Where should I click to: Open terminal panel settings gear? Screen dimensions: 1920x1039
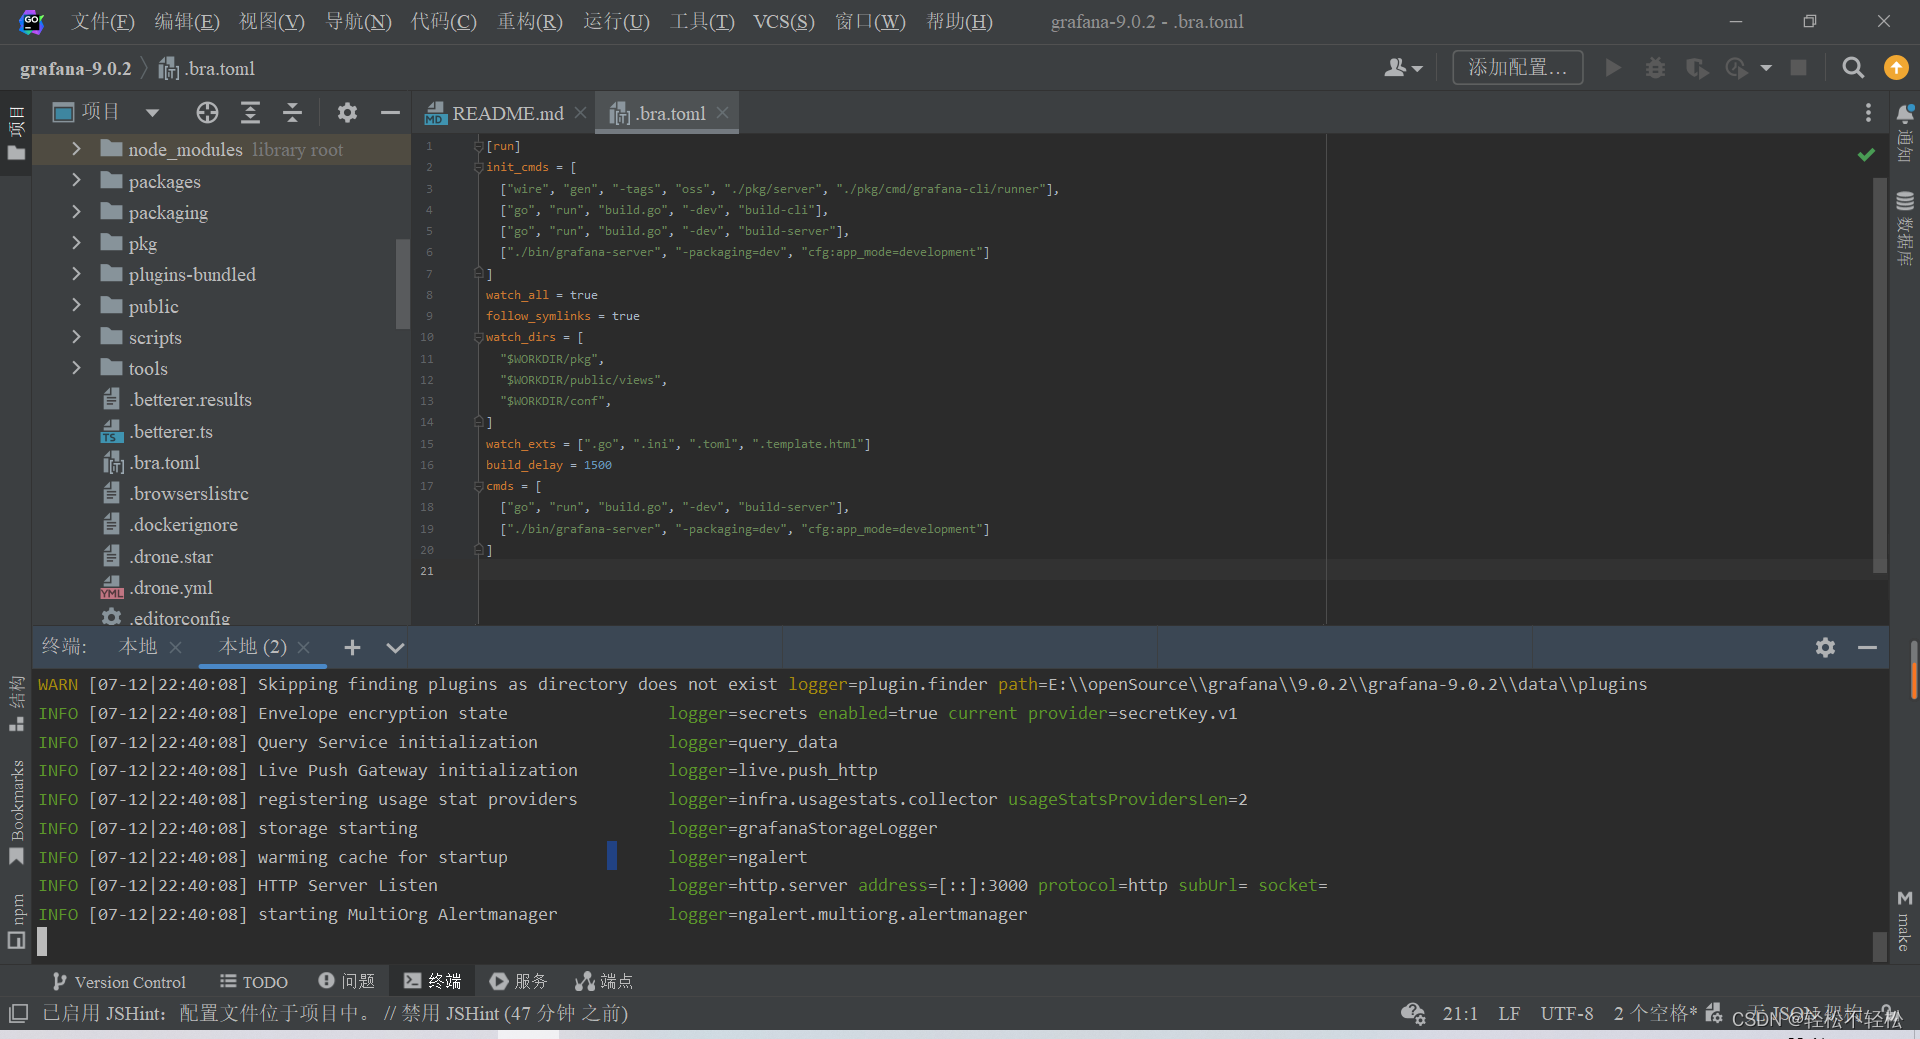[1825, 648]
